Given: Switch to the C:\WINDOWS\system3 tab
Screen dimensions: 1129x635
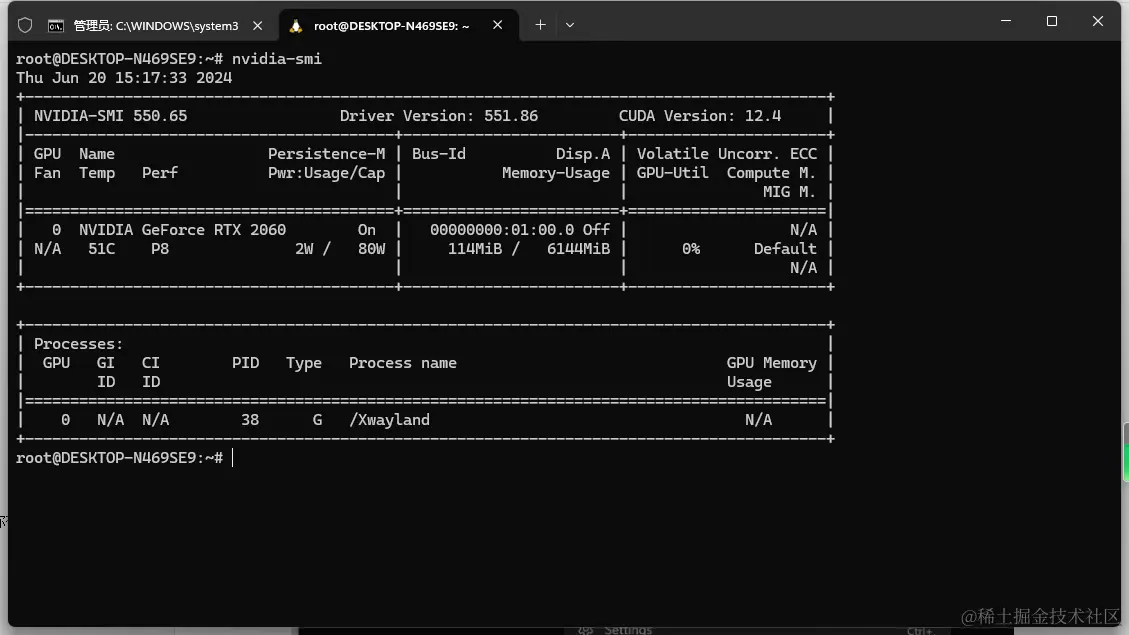Looking at the screenshot, I should click(156, 26).
